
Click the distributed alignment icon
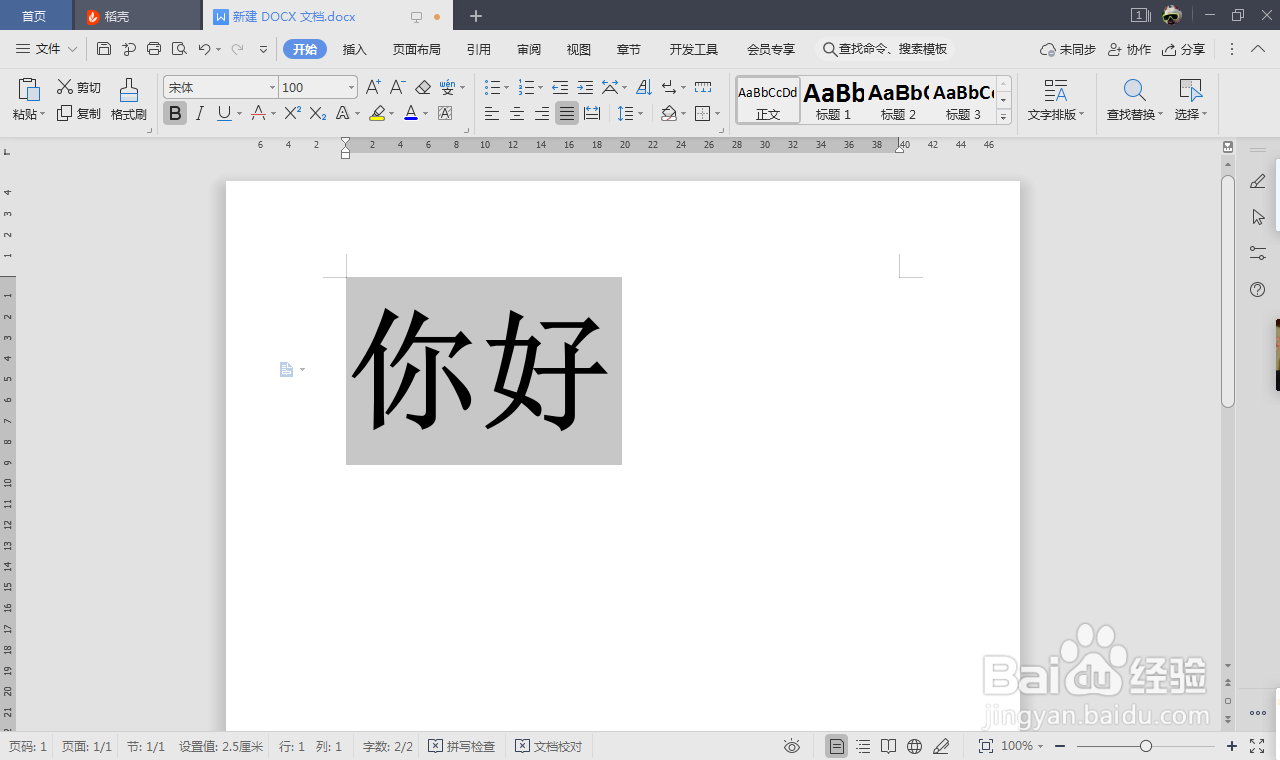(592, 114)
